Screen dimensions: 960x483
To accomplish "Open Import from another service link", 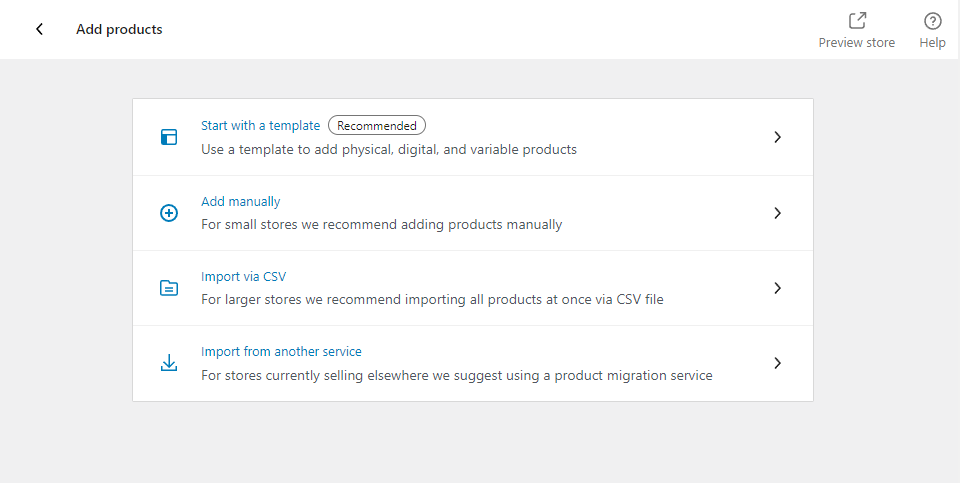I will [x=281, y=352].
